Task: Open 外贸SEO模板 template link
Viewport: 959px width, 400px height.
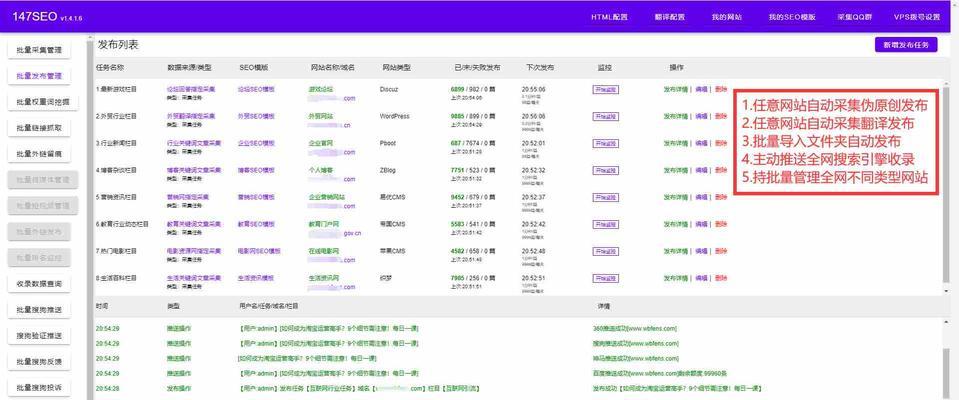Action: (256, 116)
